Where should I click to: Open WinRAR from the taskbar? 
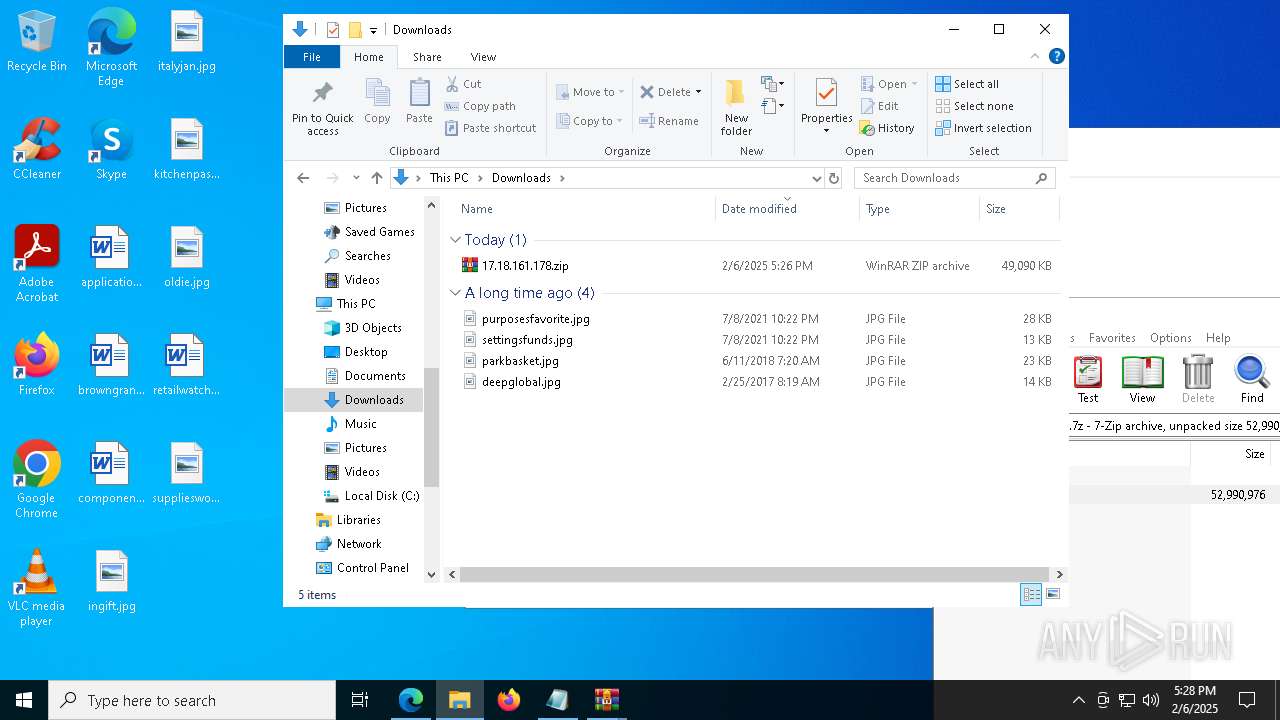coord(606,700)
